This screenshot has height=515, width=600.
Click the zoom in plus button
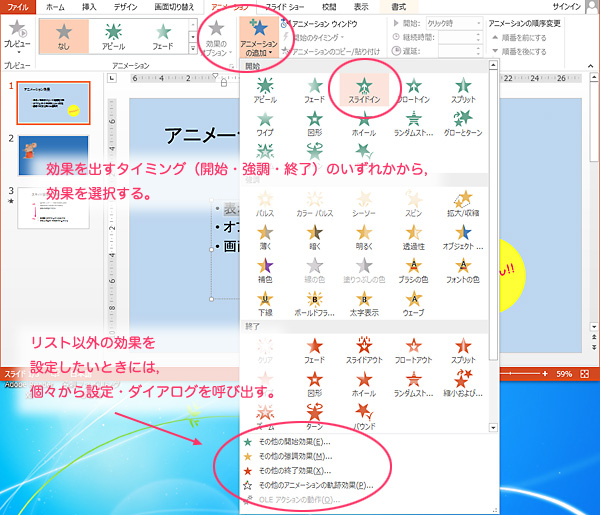pos(545,374)
